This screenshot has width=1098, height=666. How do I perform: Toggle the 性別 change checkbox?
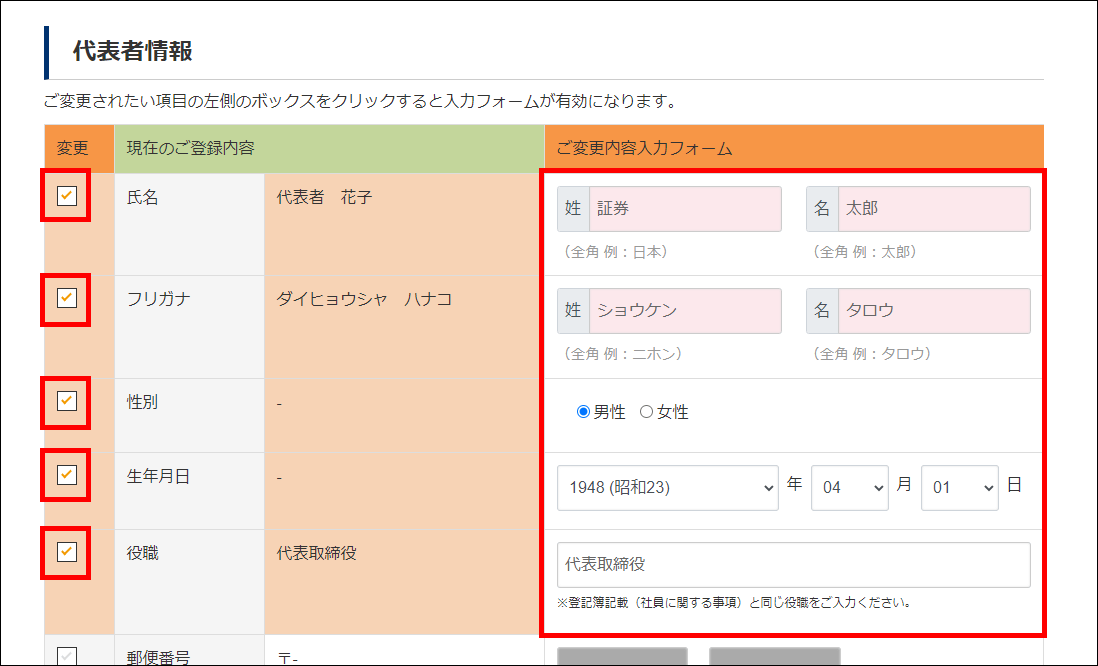tap(67, 401)
